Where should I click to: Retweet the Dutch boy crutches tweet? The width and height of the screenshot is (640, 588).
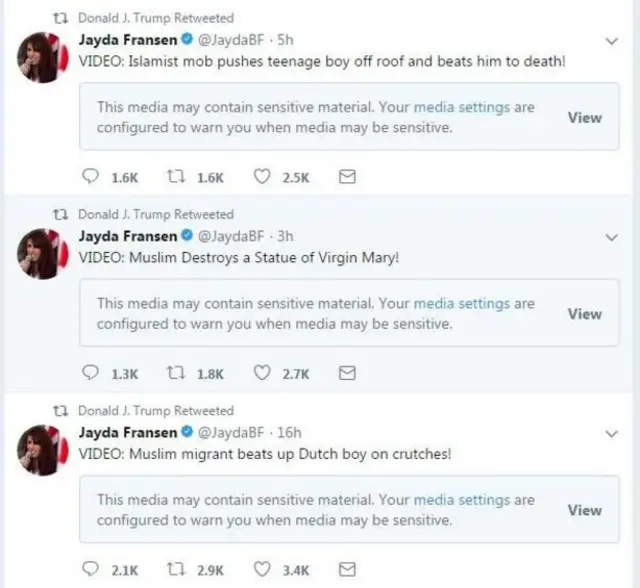[x=177, y=570]
